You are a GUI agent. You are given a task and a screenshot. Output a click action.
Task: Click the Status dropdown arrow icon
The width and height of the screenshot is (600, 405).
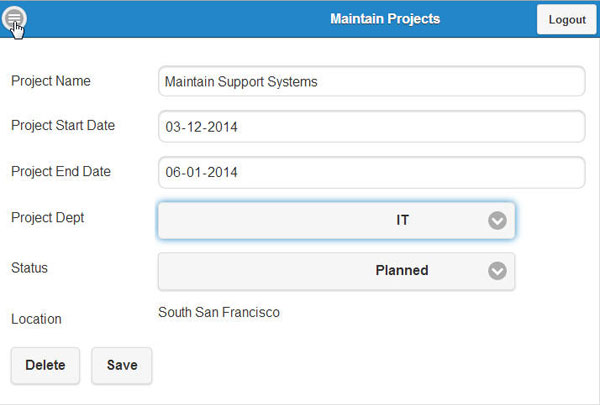point(497,271)
